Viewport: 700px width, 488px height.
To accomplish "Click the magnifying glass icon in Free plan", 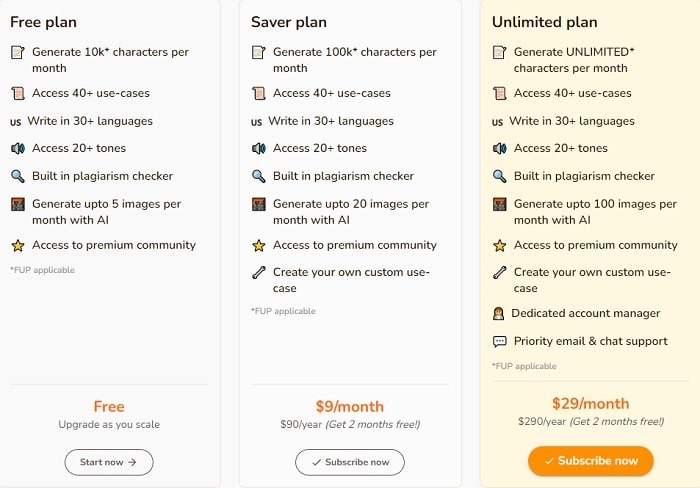I will pyautogui.click(x=18, y=177).
